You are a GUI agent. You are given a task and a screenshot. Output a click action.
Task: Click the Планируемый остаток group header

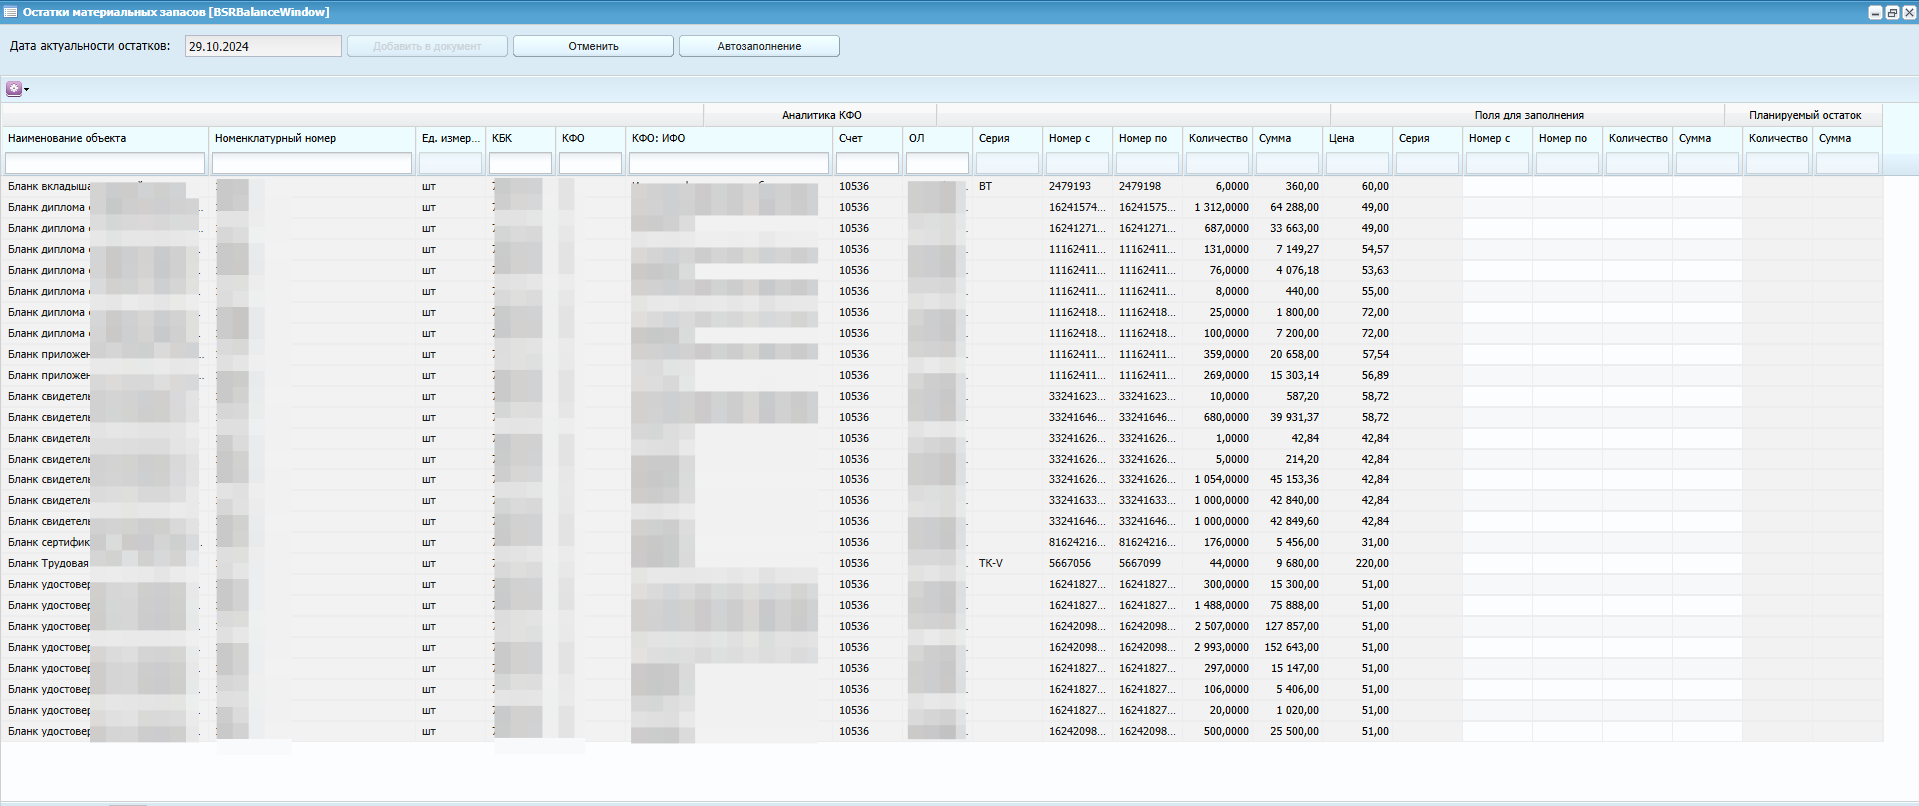(1804, 115)
